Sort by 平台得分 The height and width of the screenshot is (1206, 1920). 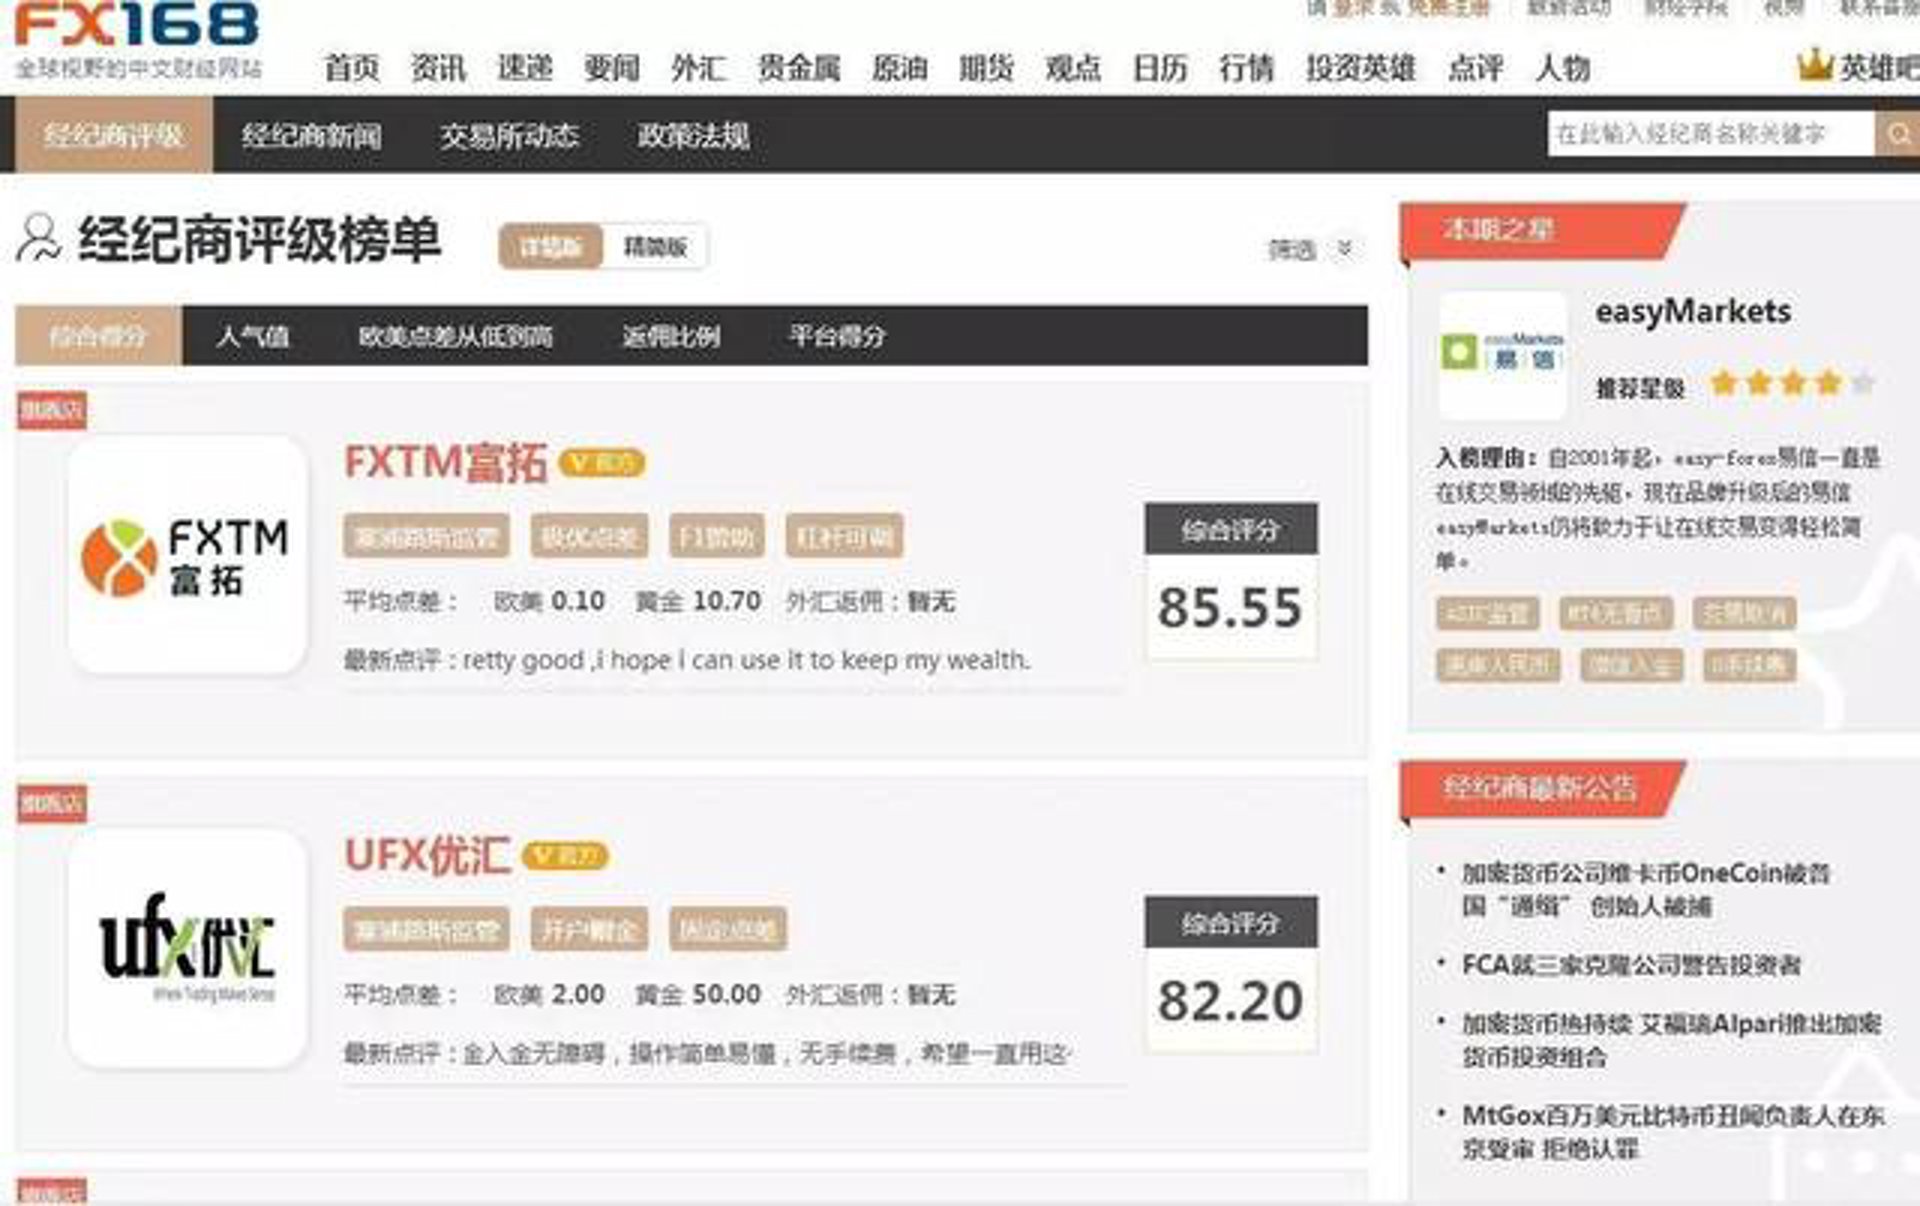coord(837,336)
